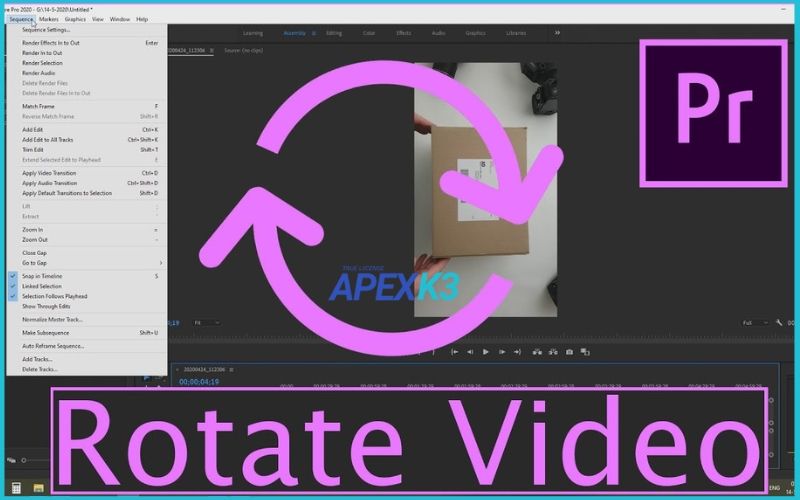Disable Selection Follows Playhead option
800x500 pixels.
point(54,296)
